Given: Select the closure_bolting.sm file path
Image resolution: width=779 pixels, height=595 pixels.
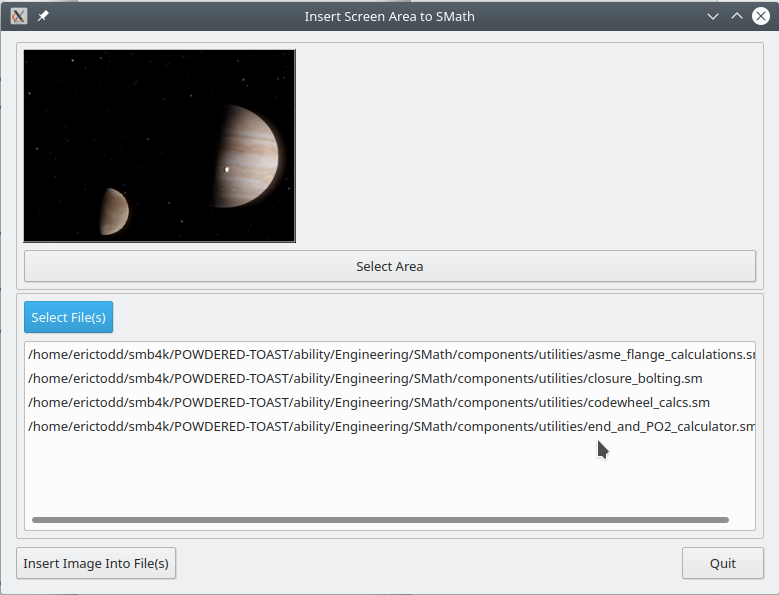Looking at the screenshot, I should tap(365, 378).
